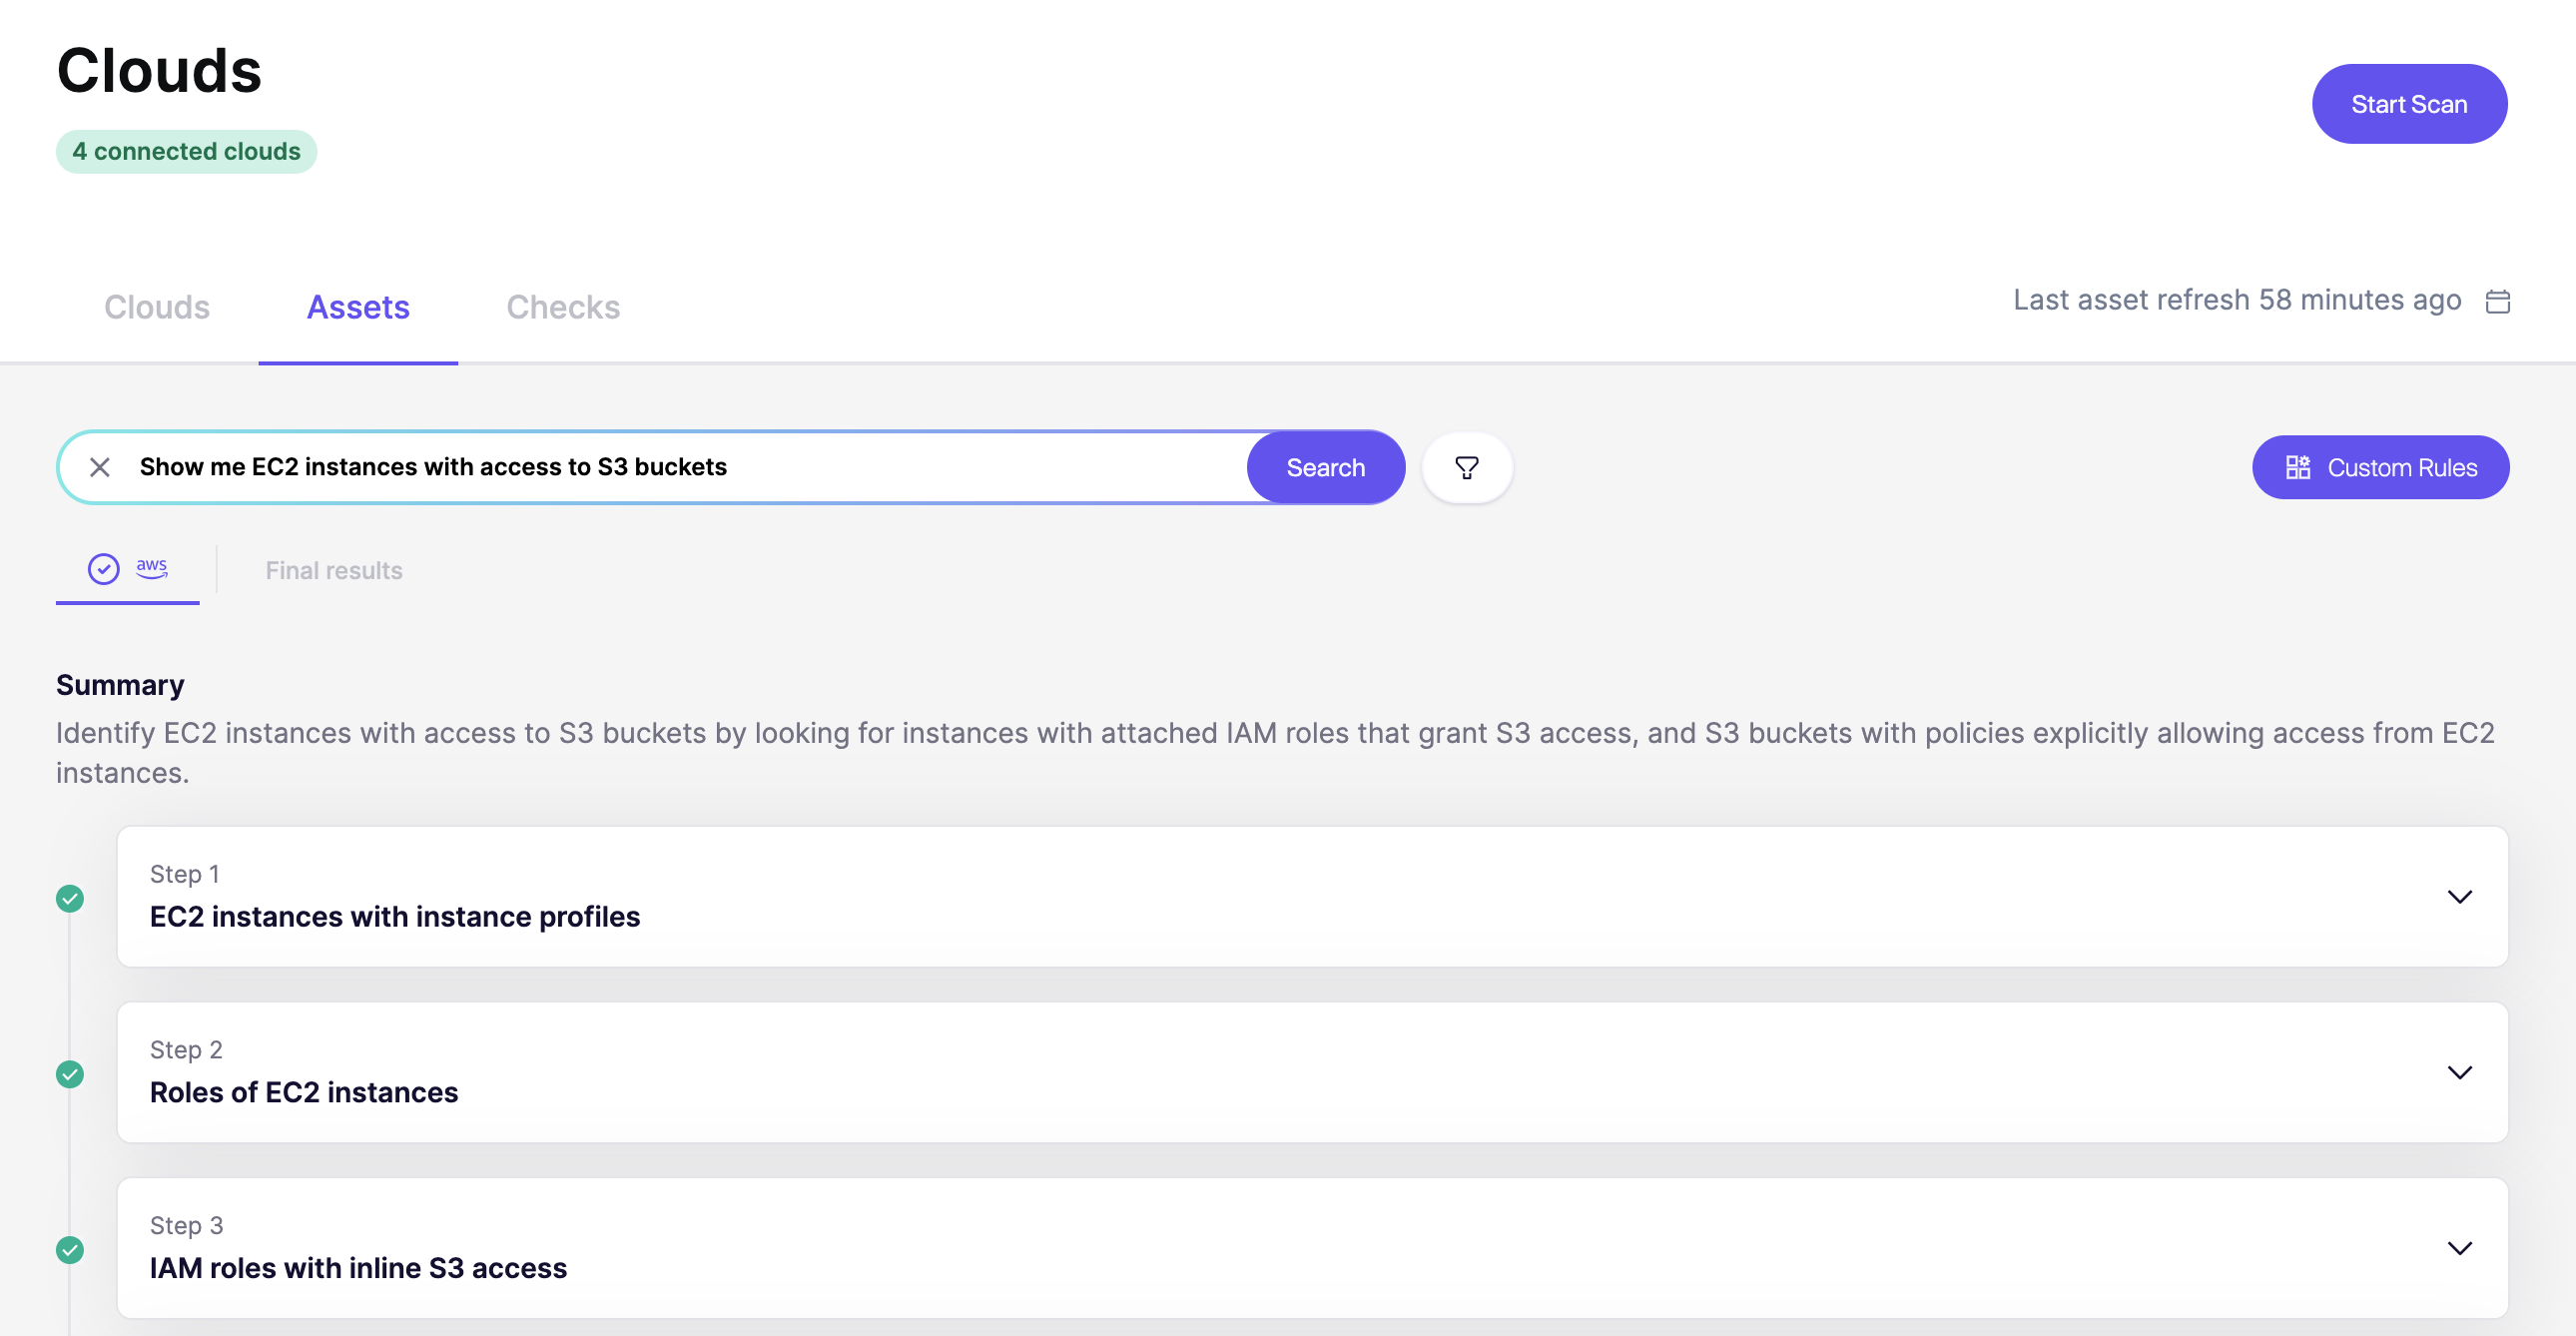Clear search query with X icon
This screenshot has height=1336, width=2576.
click(x=100, y=467)
